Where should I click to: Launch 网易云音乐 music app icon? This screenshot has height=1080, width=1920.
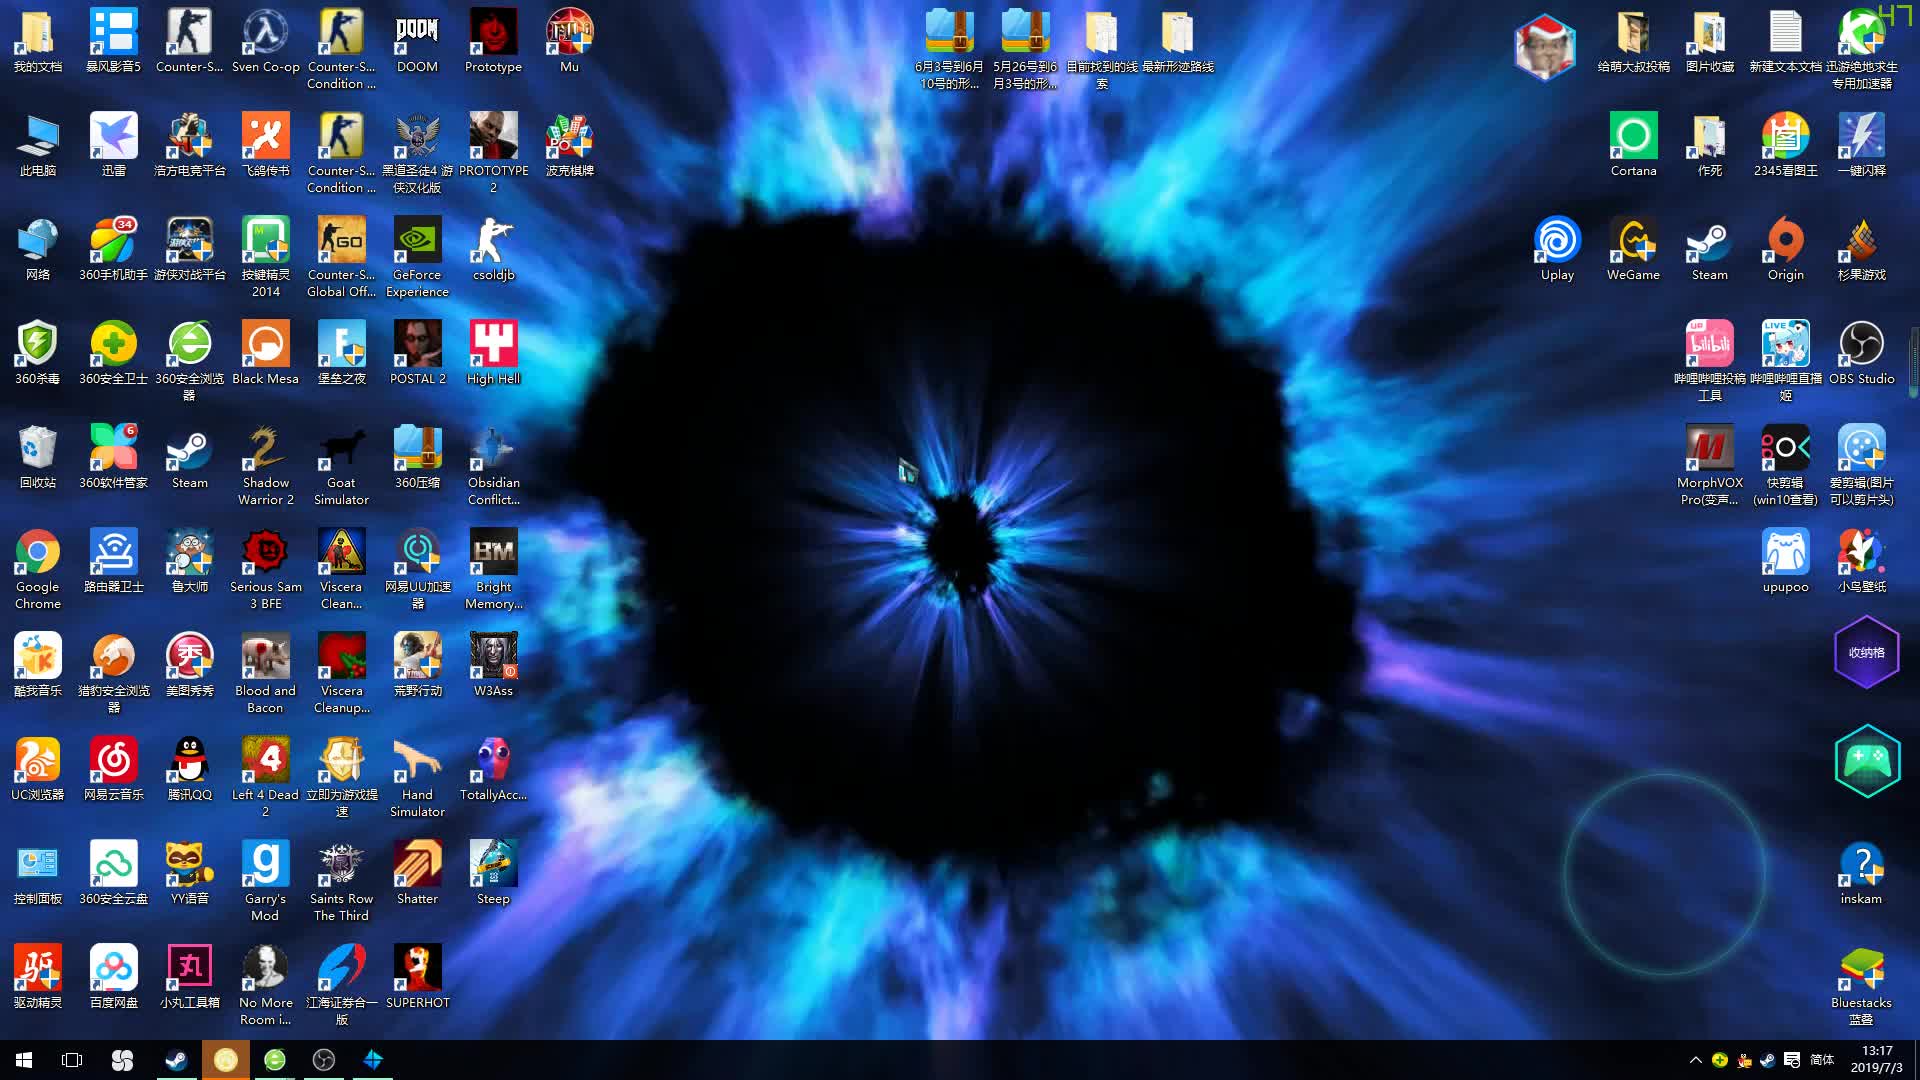coord(113,769)
